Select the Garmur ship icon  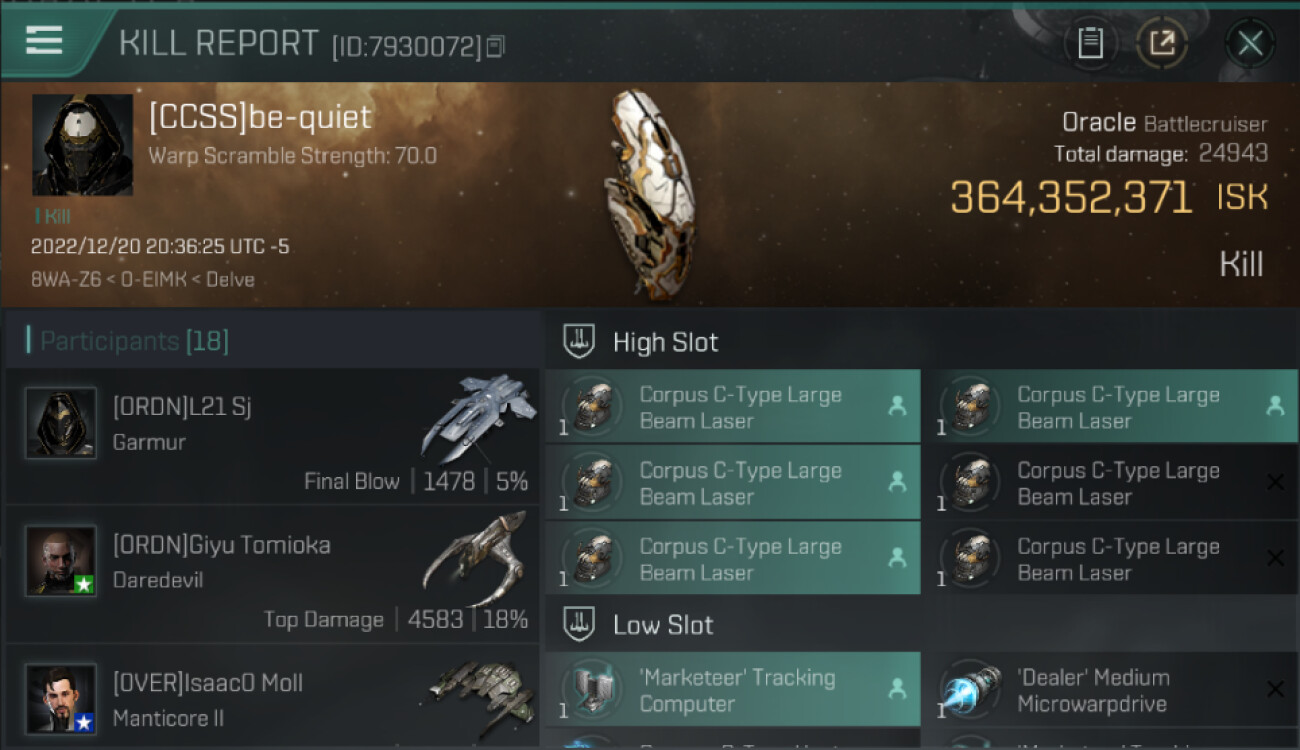[x=478, y=417]
